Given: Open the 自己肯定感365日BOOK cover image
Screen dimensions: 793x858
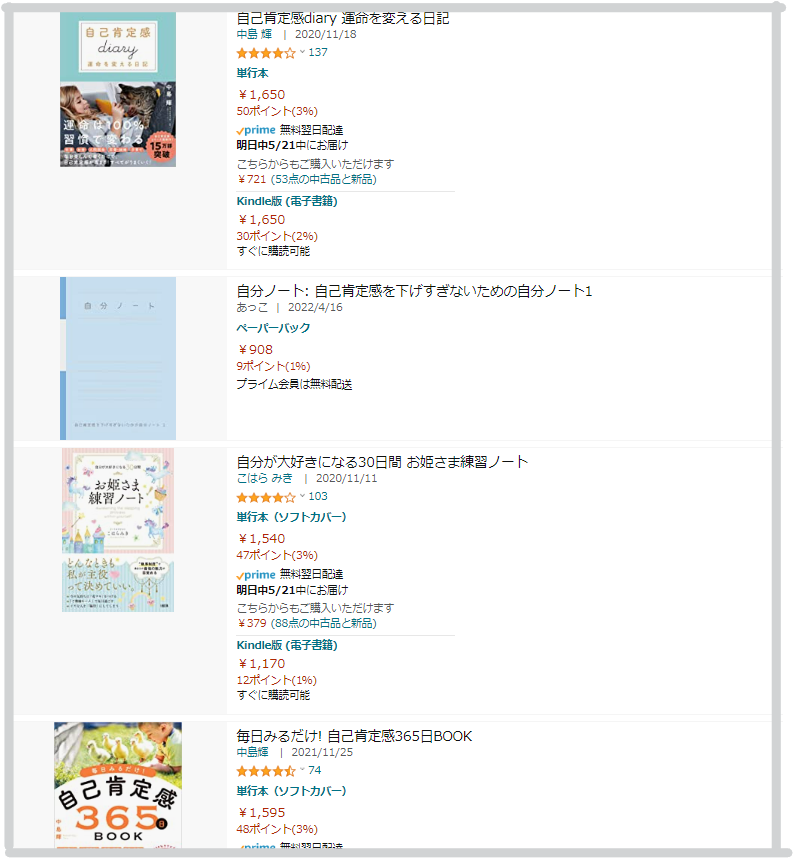Looking at the screenshot, I should 118,785.
